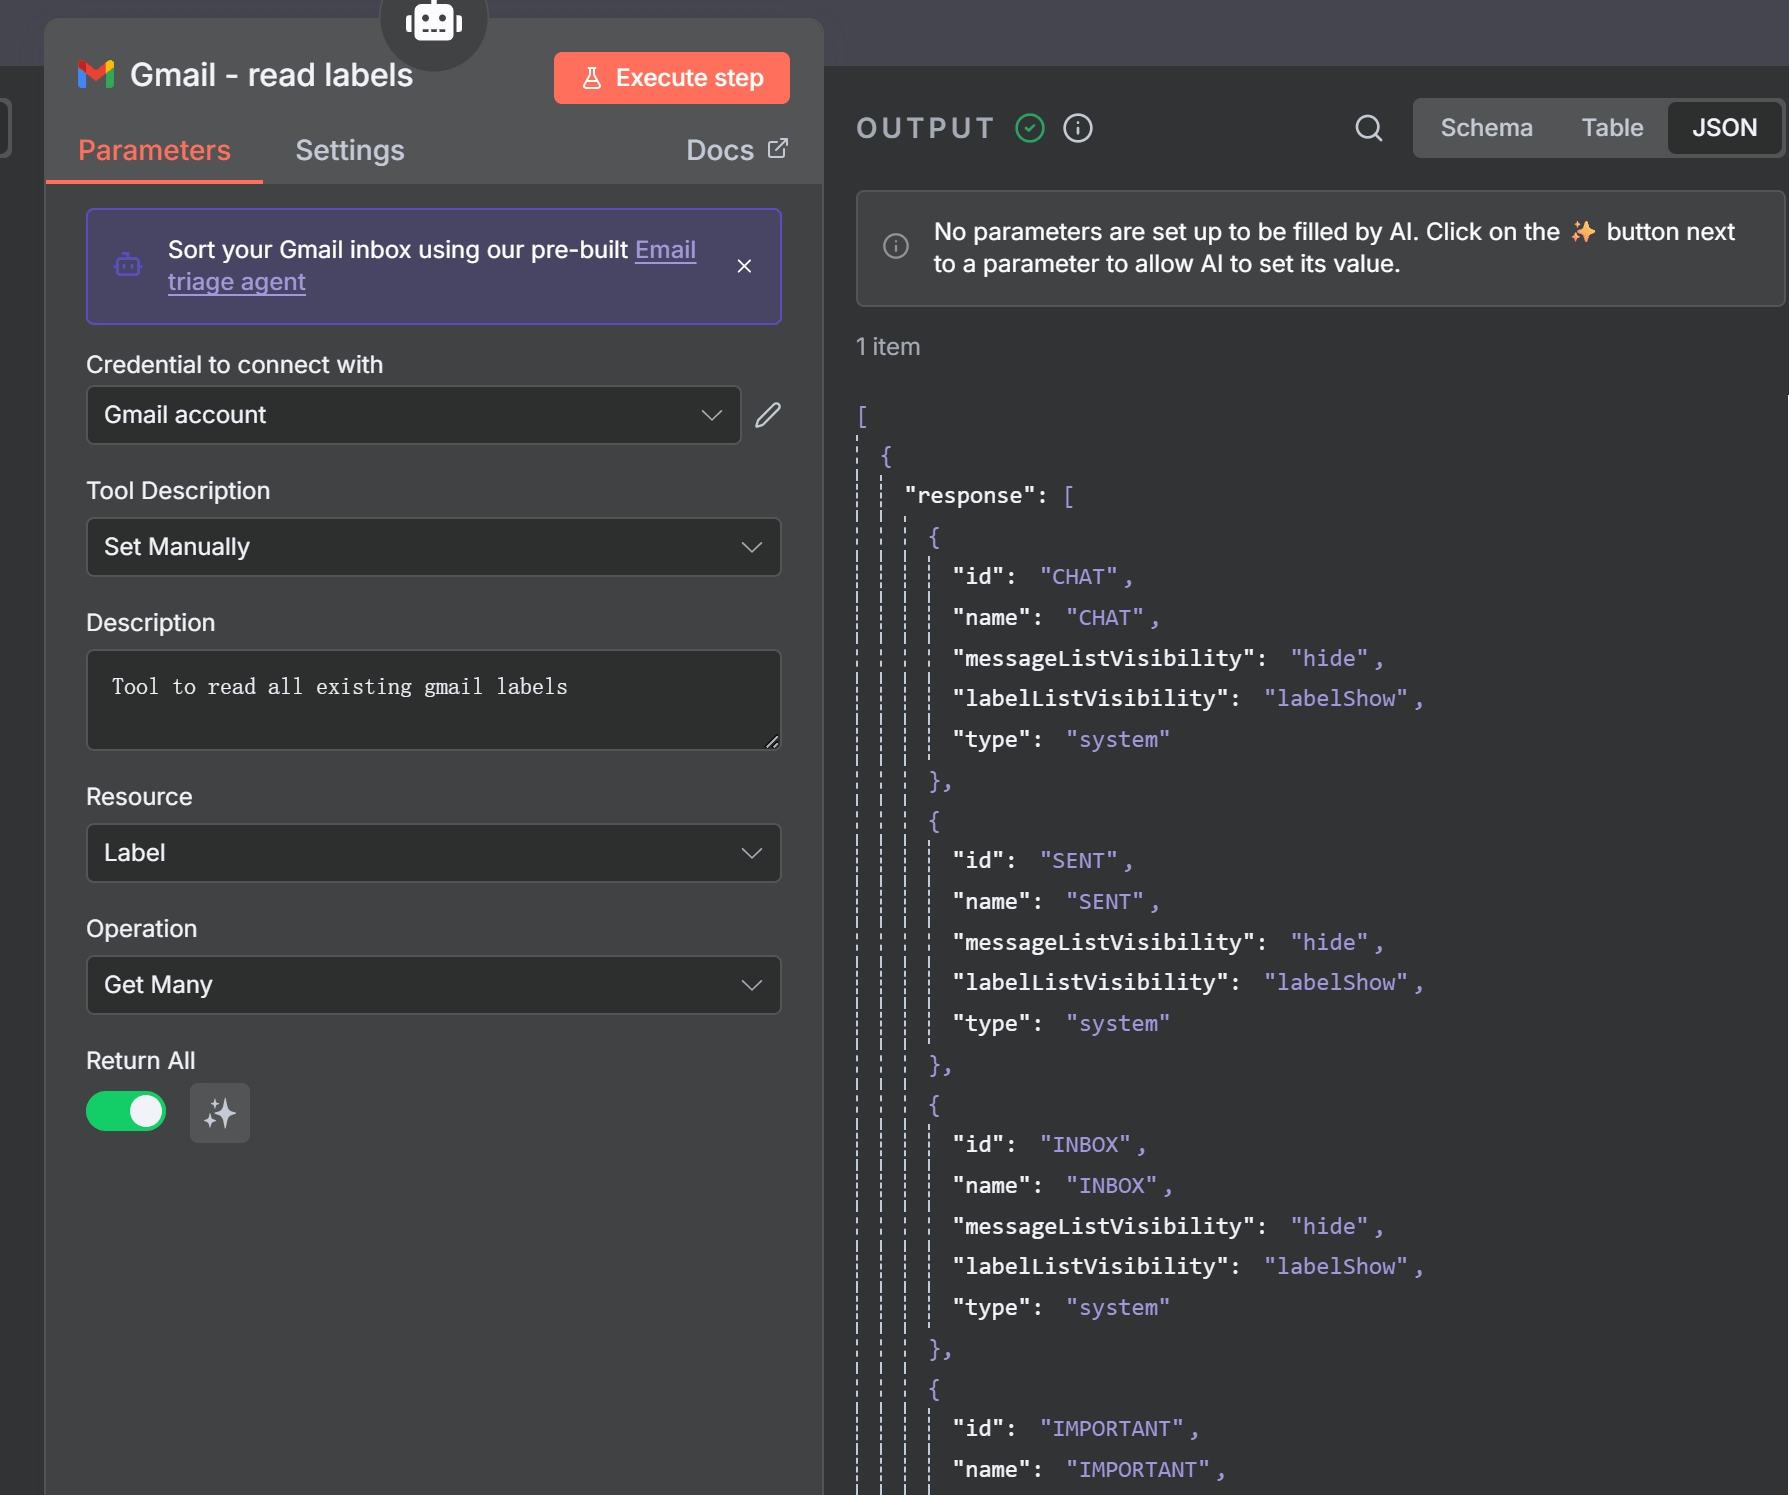Image resolution: width=1789 pixels, height=1495 pixels.
Task: Click the output info circle icon
Action: coord(1077,128)
